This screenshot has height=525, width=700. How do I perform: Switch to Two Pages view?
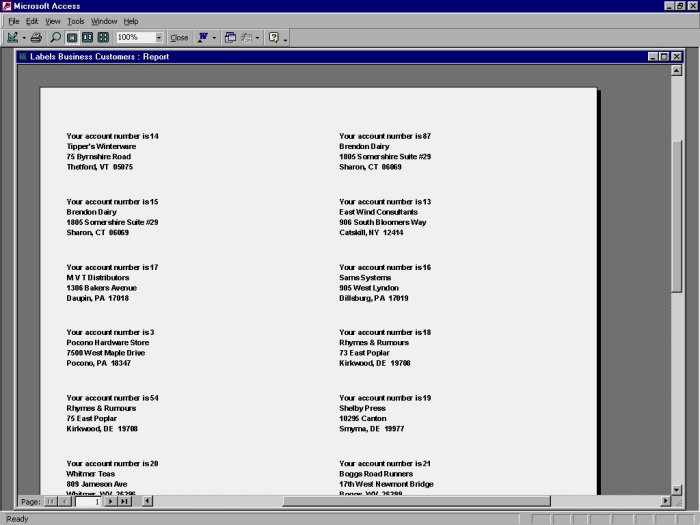(87, 37)
